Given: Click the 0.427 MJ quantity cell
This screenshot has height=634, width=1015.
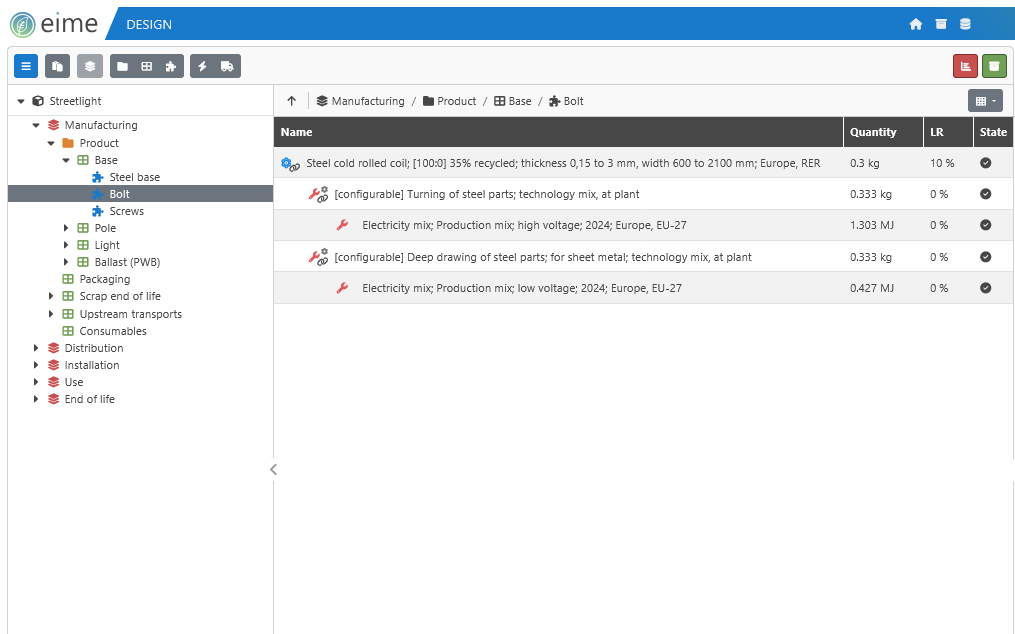Looking at the screenshot, I should [872, 288].
